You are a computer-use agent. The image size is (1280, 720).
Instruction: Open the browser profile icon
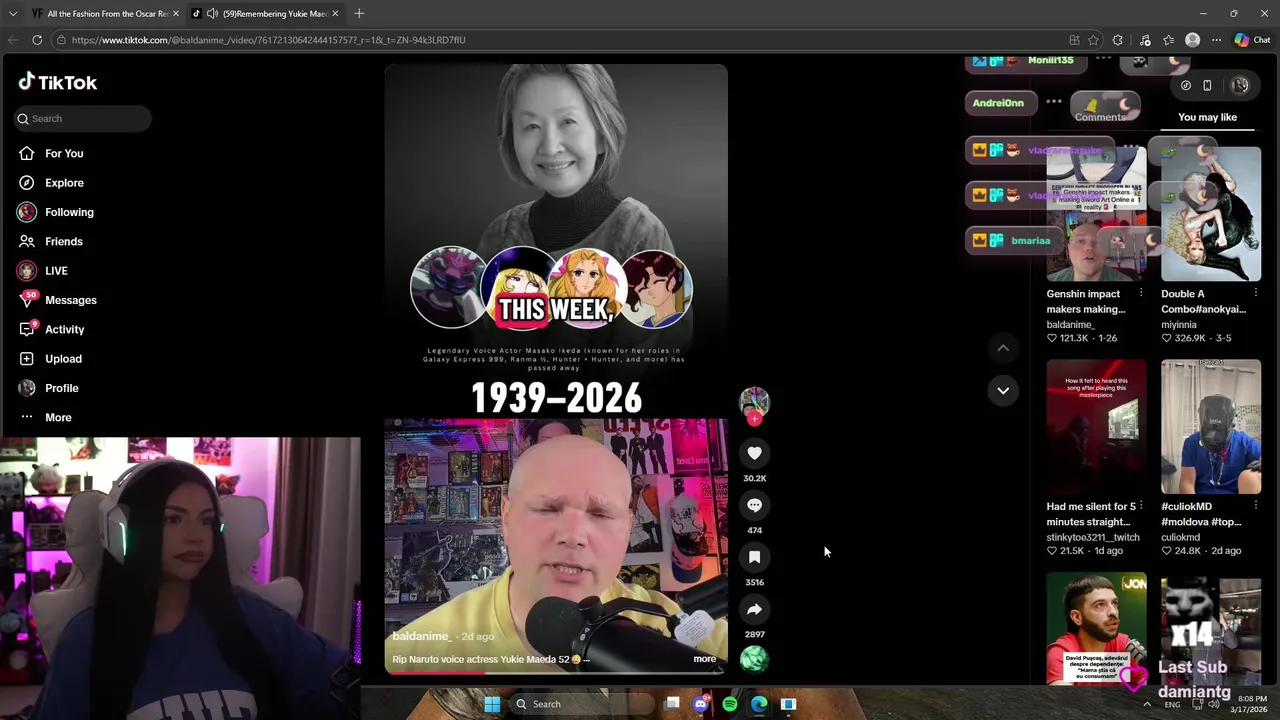click(x=1192, y=40)
